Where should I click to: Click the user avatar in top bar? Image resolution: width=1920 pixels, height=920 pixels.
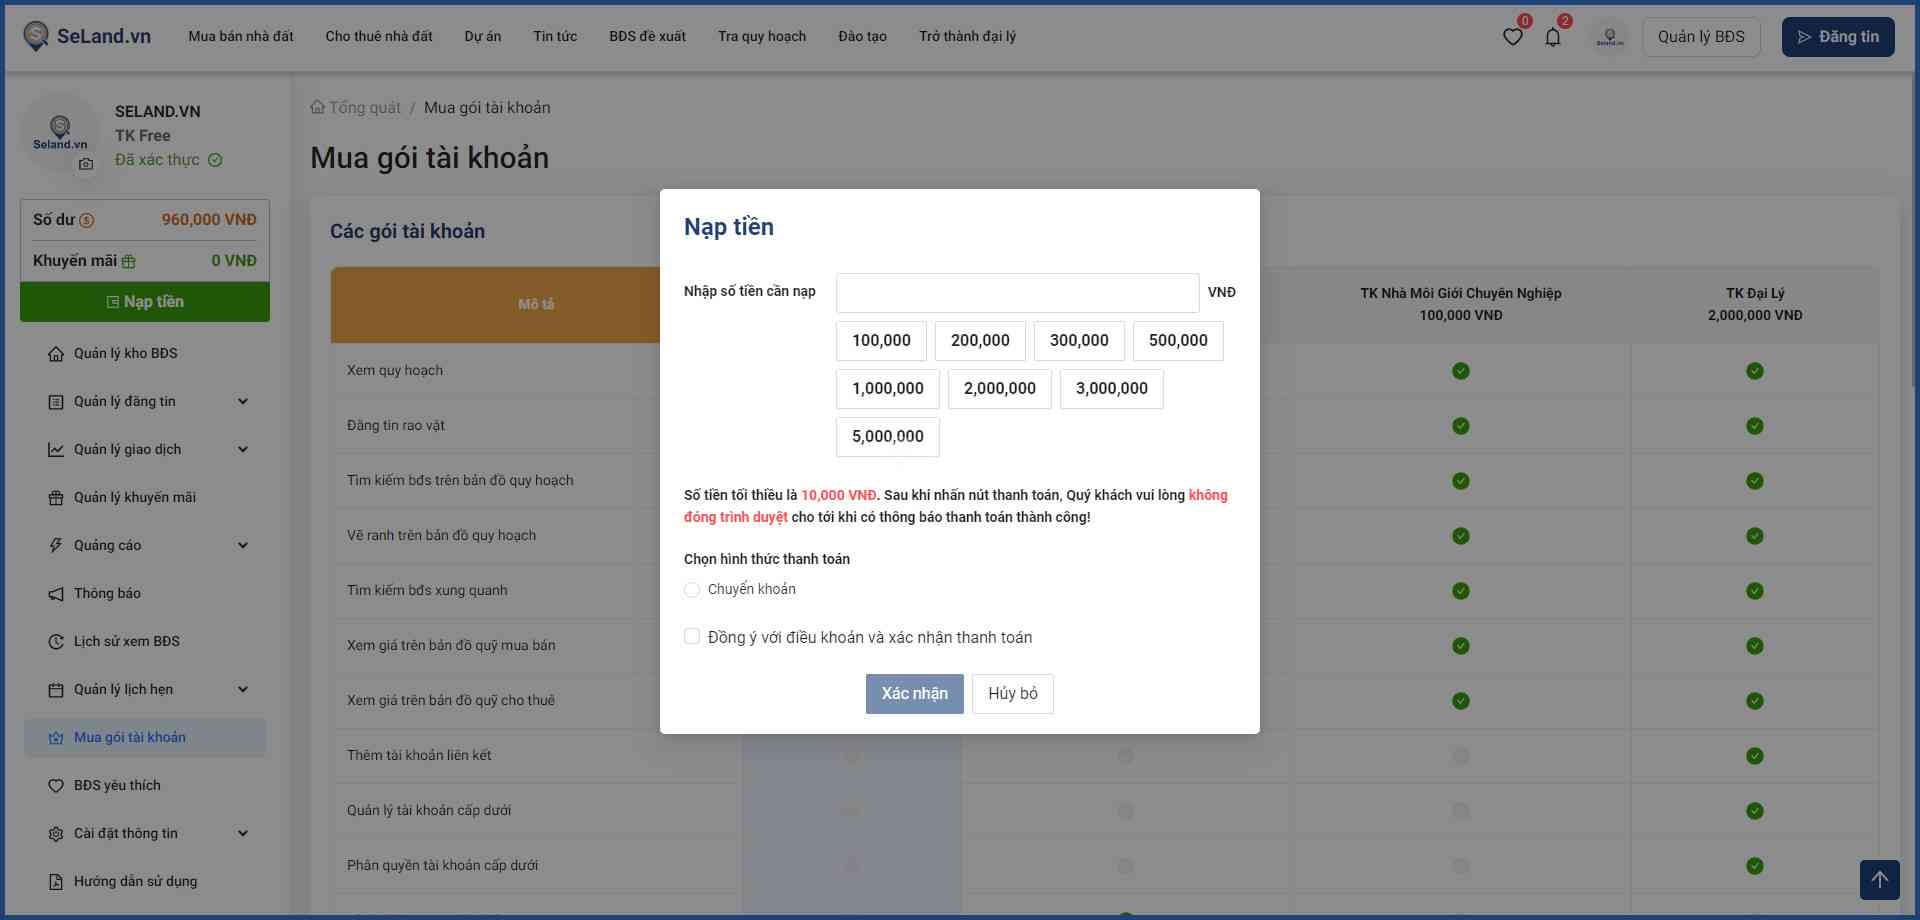(1609, 37)
